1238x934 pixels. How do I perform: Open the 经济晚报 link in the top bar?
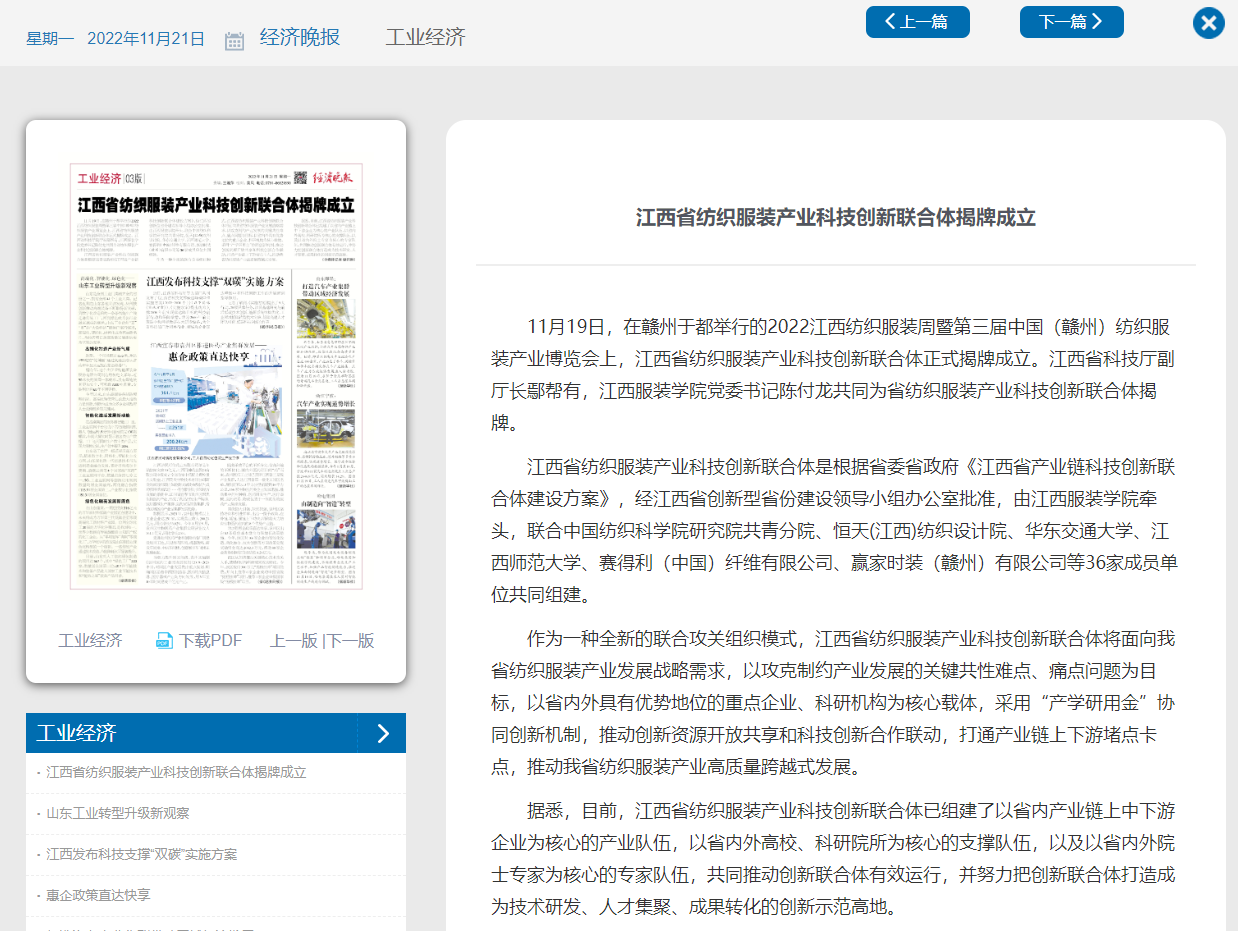[300, 38]
